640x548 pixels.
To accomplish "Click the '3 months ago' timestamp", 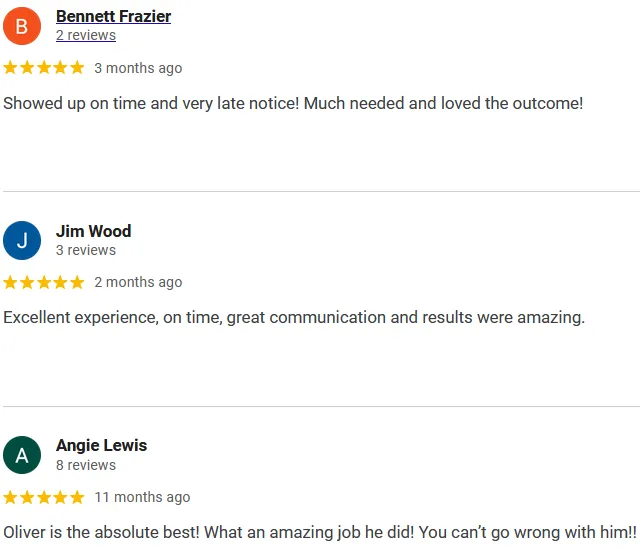I will [138, 68].
